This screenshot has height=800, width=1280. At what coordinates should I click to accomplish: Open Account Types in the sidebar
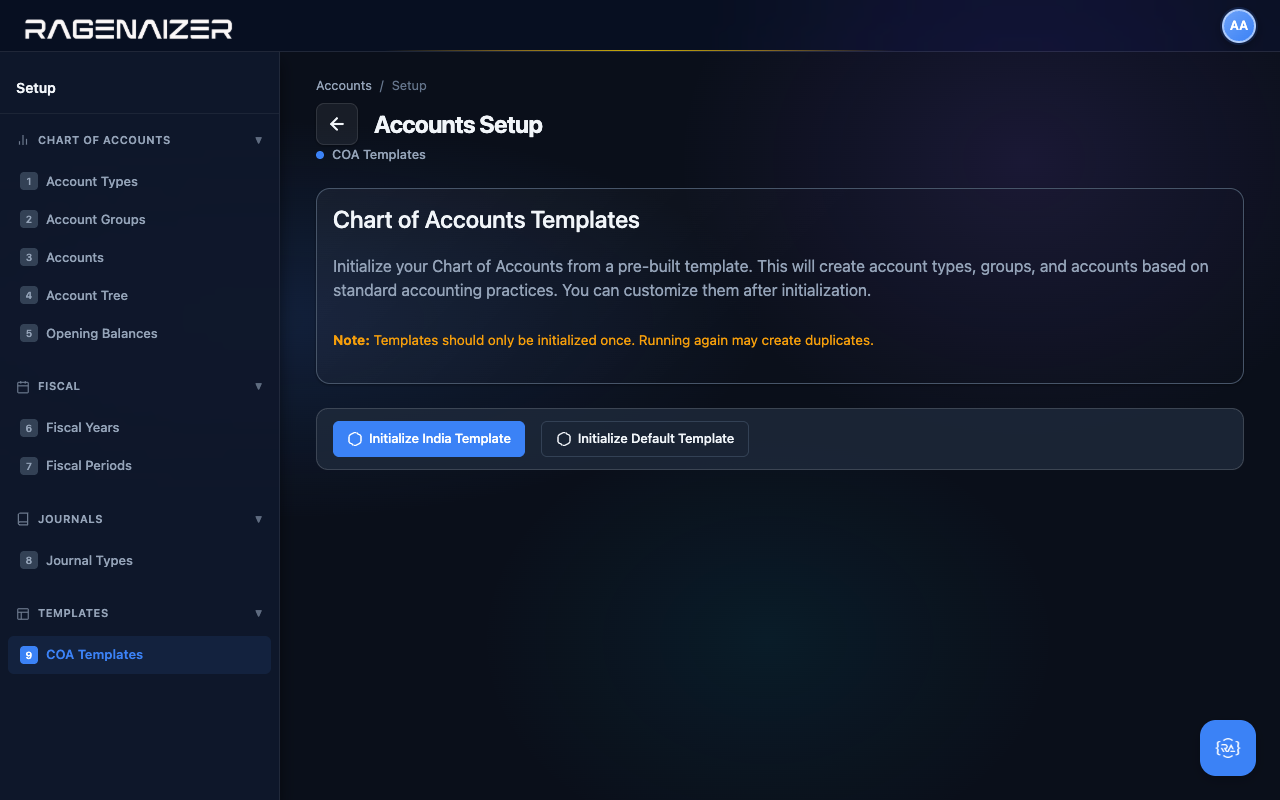click(139, 181)
